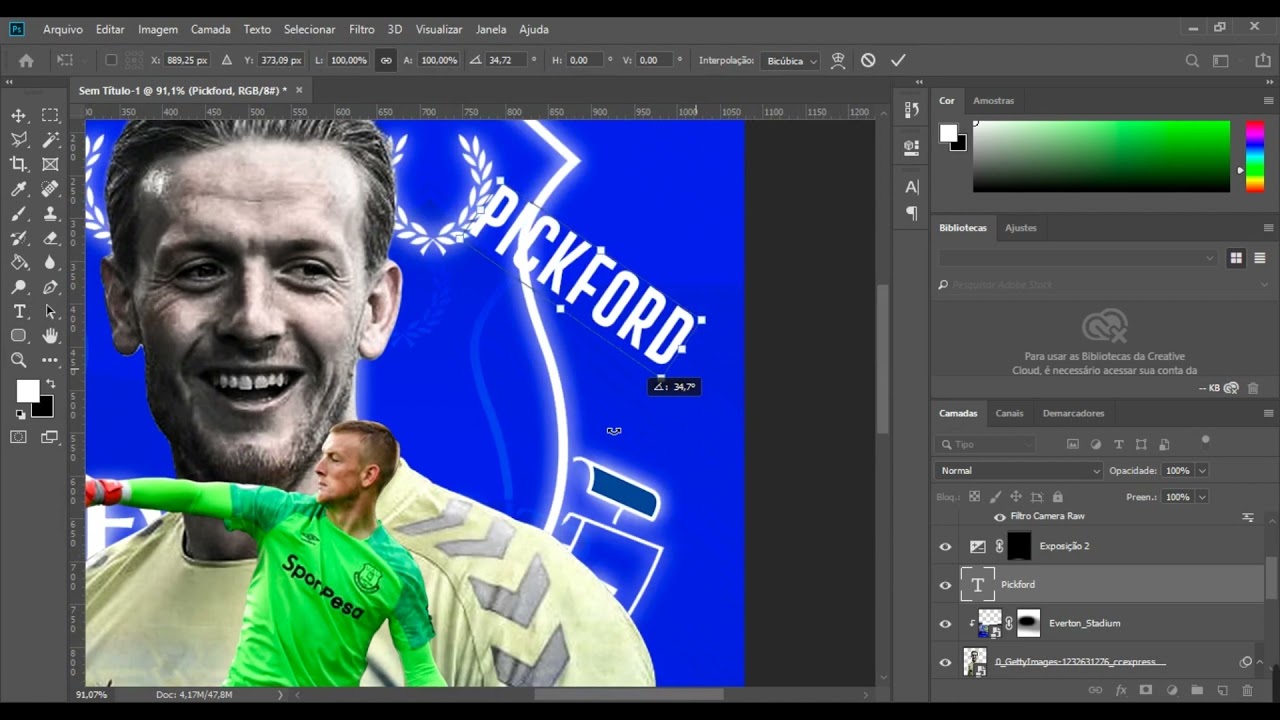The width and height of the screenshot is (1280, 720).
Task: Toggle Quick Mask mode
Action: coord(19,437)
